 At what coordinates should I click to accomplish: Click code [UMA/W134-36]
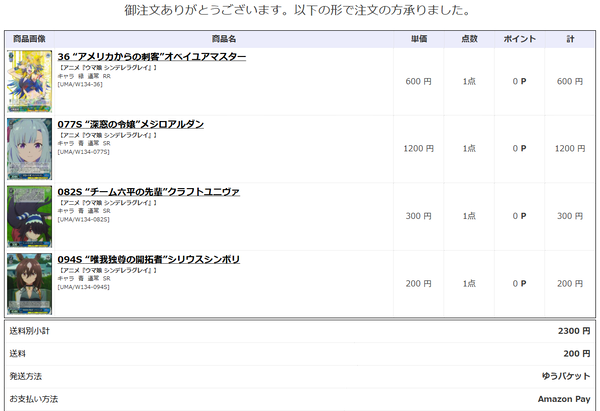coord(80,84)
